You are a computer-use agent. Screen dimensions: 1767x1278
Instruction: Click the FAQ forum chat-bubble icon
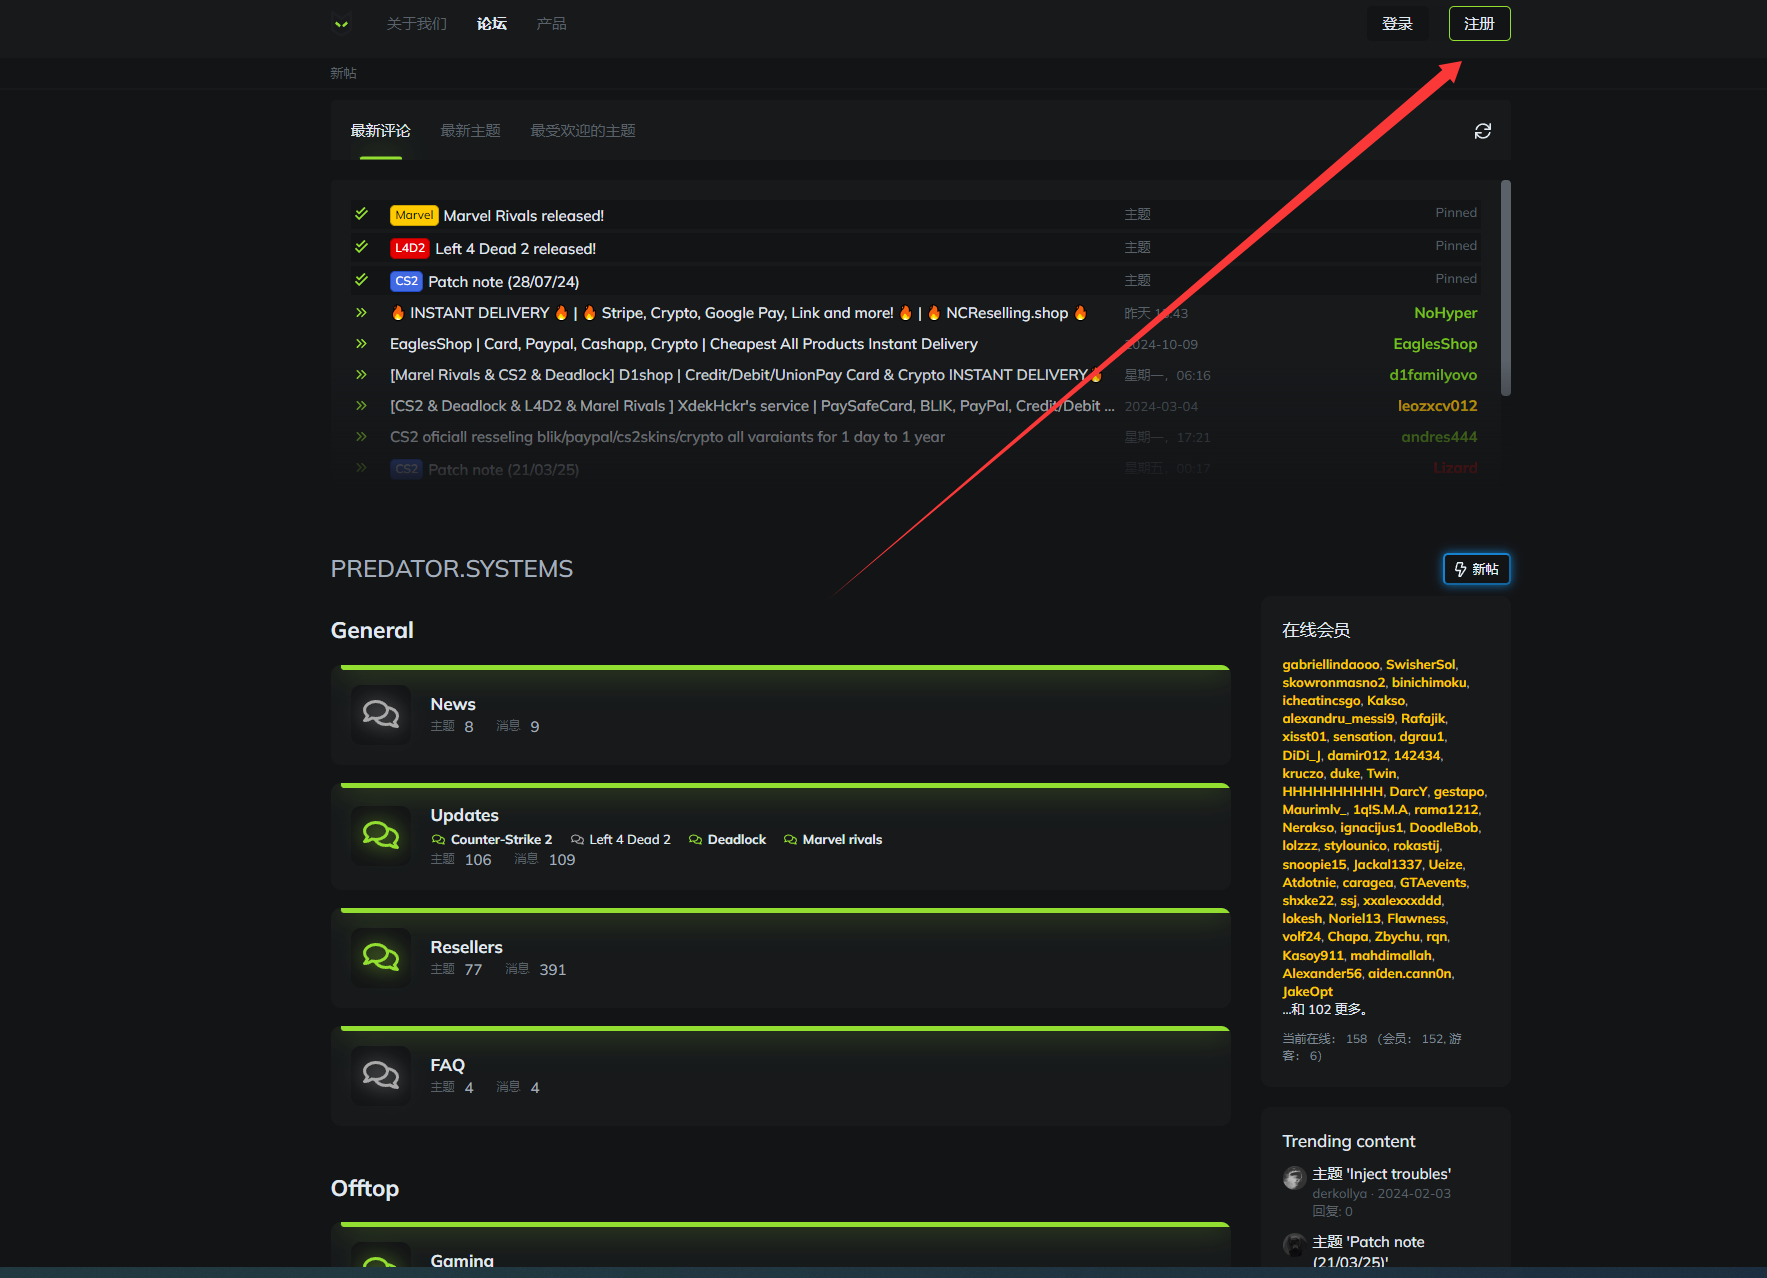pyautogui.click(x=381, y=1075)
